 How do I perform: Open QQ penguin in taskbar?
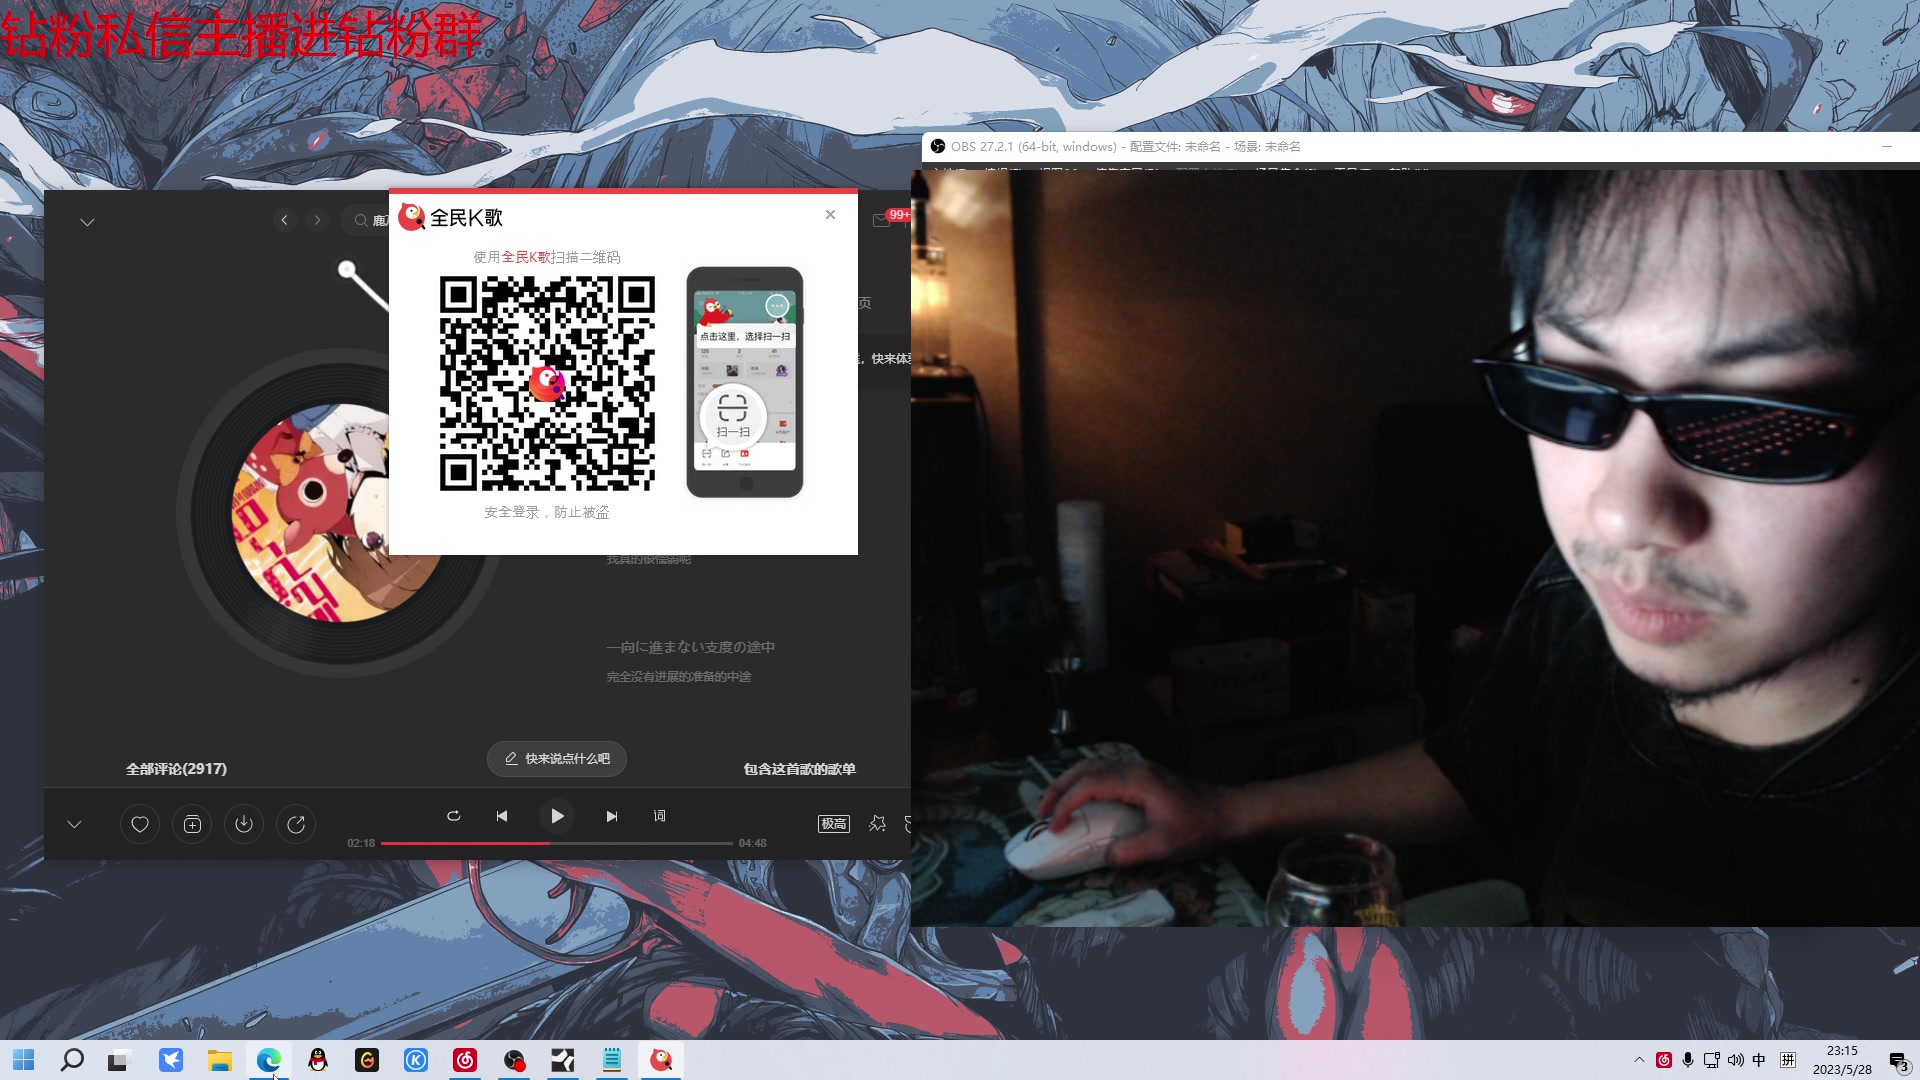318,1061
